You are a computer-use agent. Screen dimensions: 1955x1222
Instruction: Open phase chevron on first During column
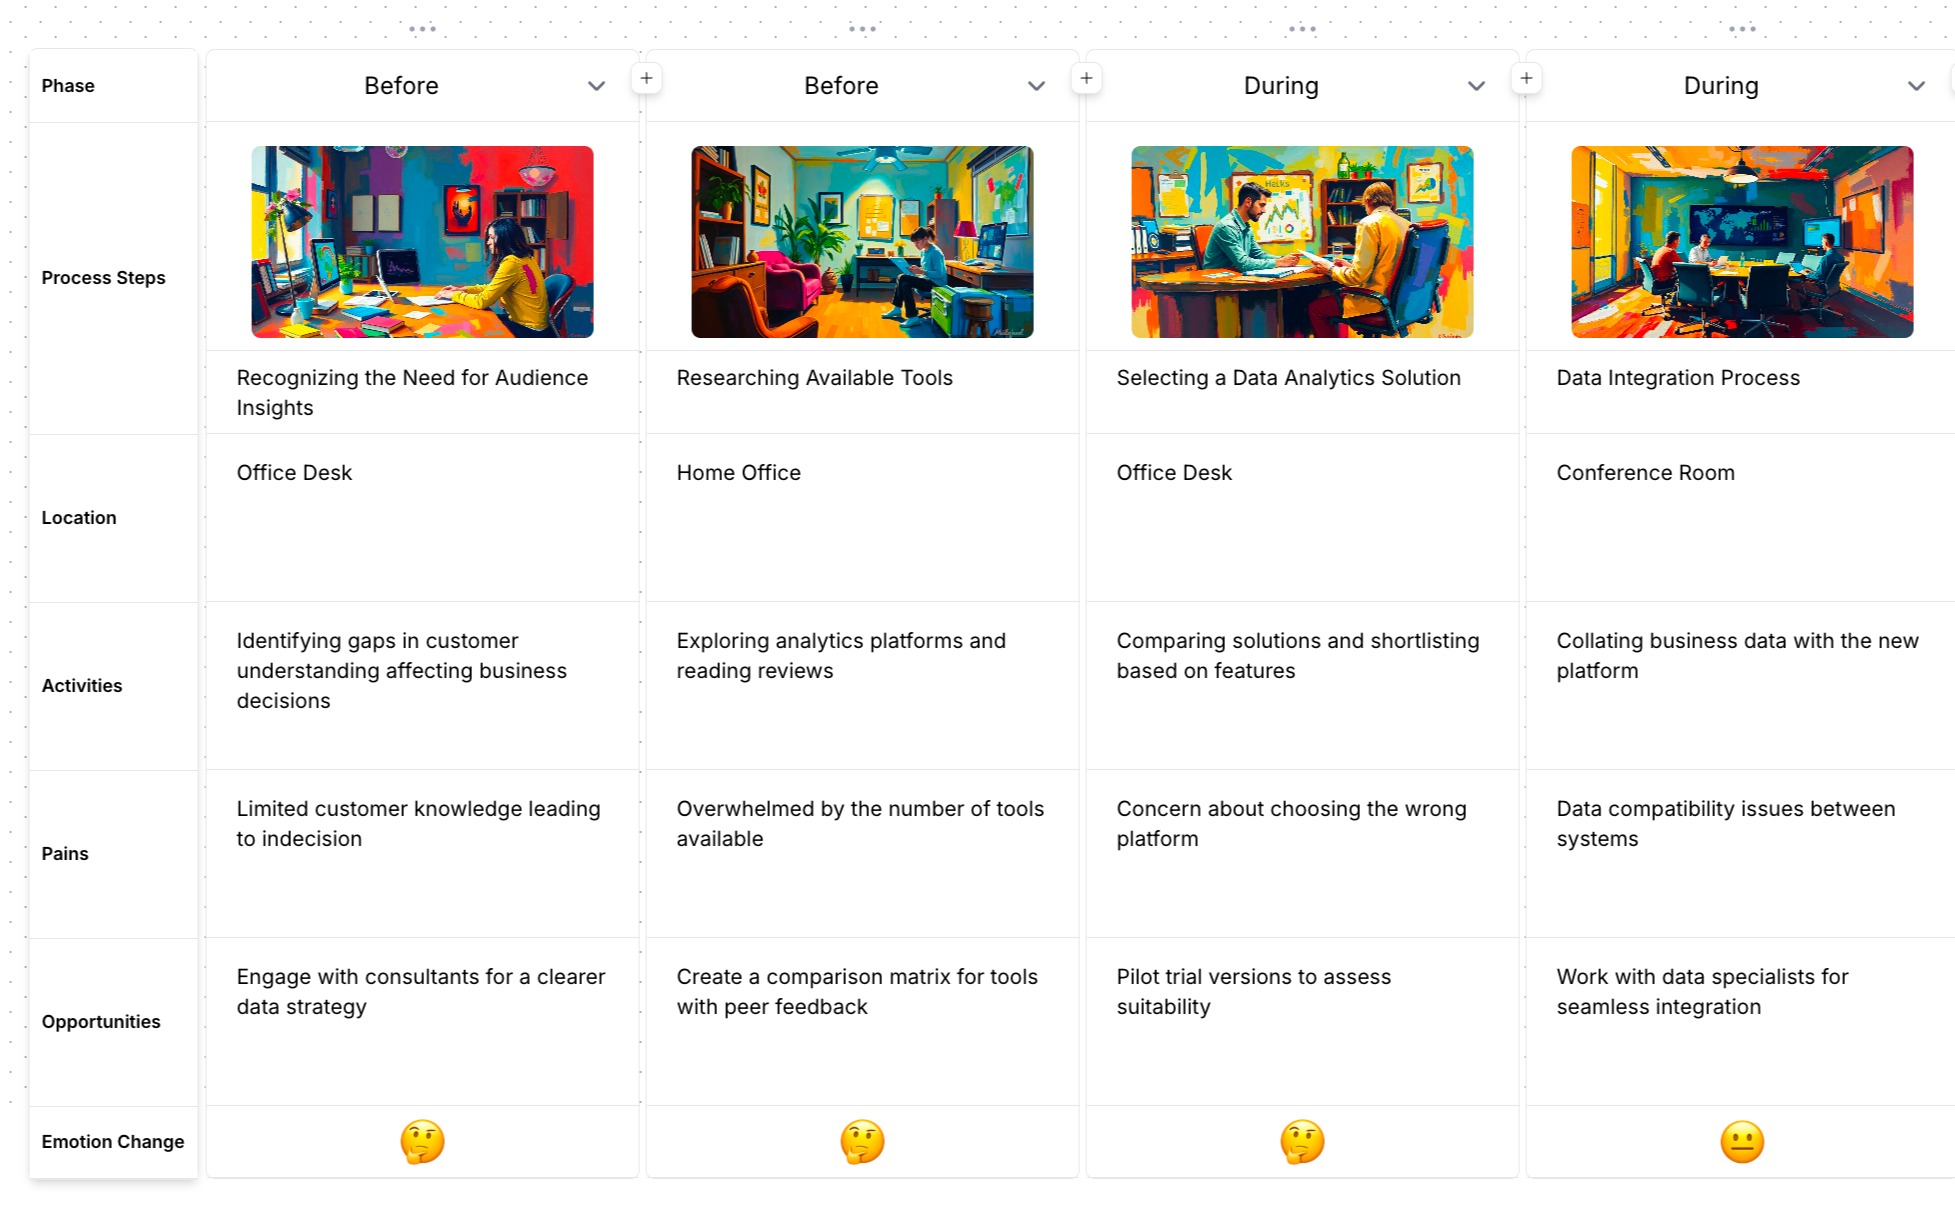1476,86
